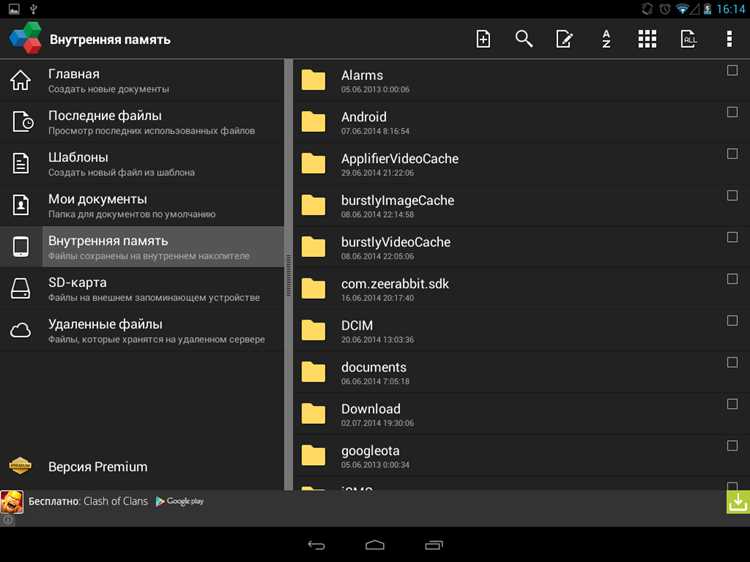Check the box for Alarms folder

click(732, 71)
